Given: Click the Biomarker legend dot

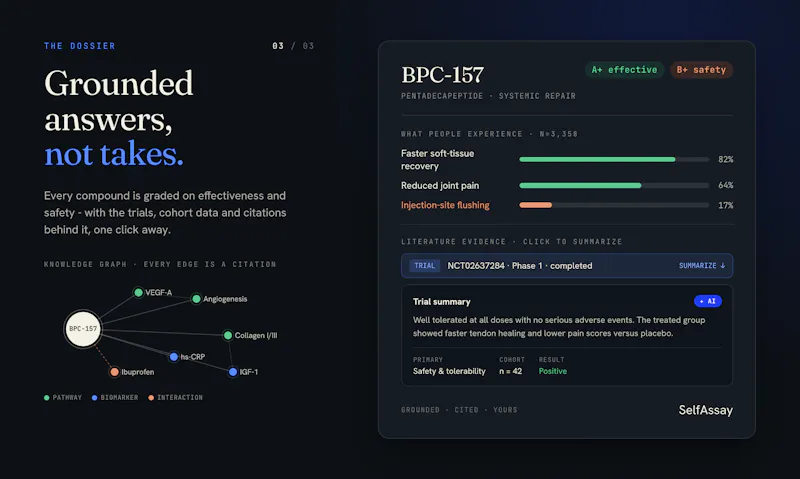Looking at the screenshot, I should pos(94,397).
